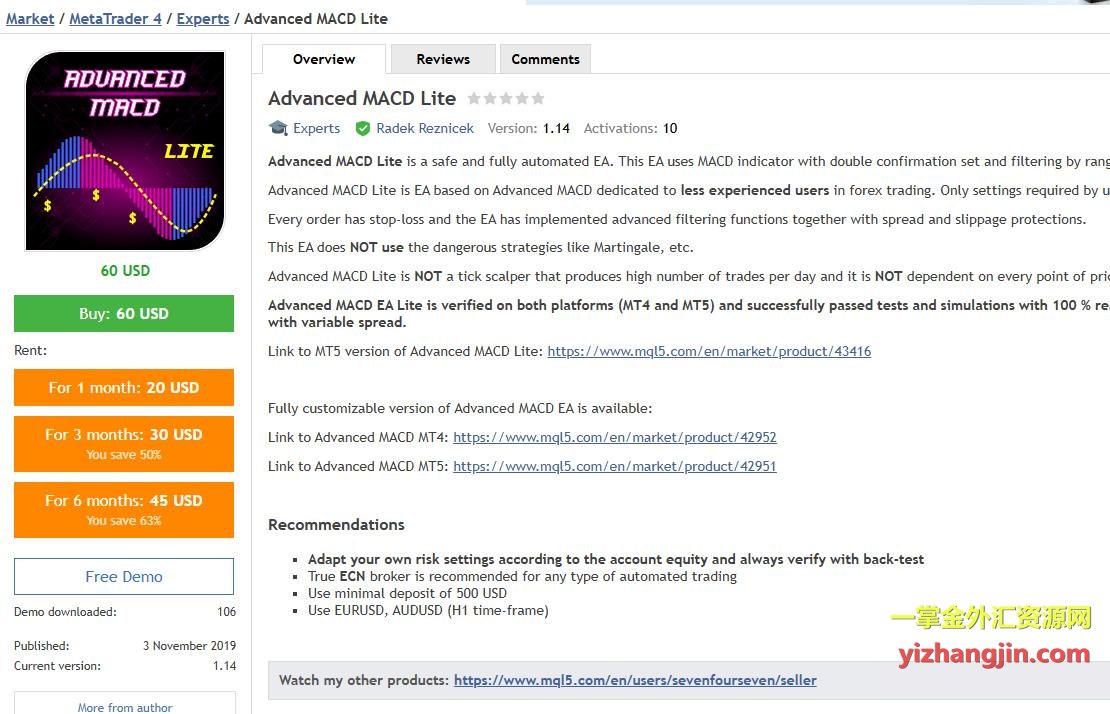Follow the MT5 version product/43416 link
Image resolution: width=1110 pixels, height=714 pixels.
click(x=709, y=351)
